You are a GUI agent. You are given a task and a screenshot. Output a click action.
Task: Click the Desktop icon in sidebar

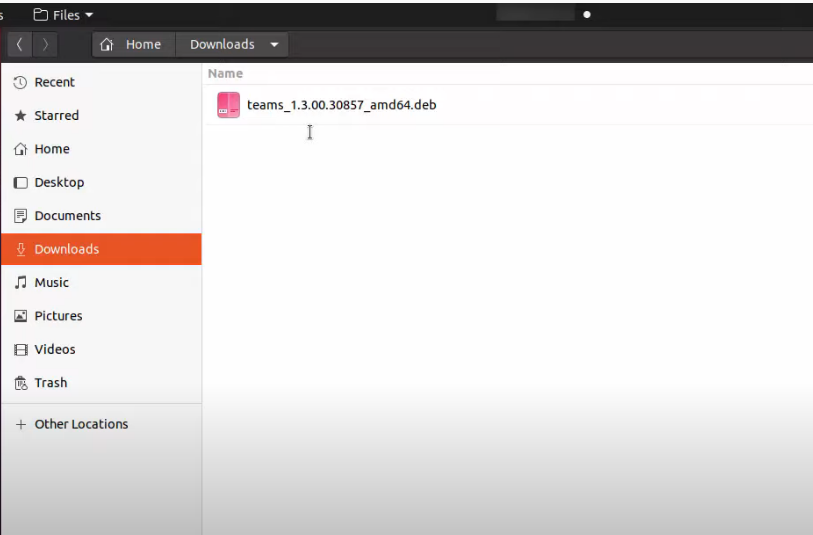(20, 183)
